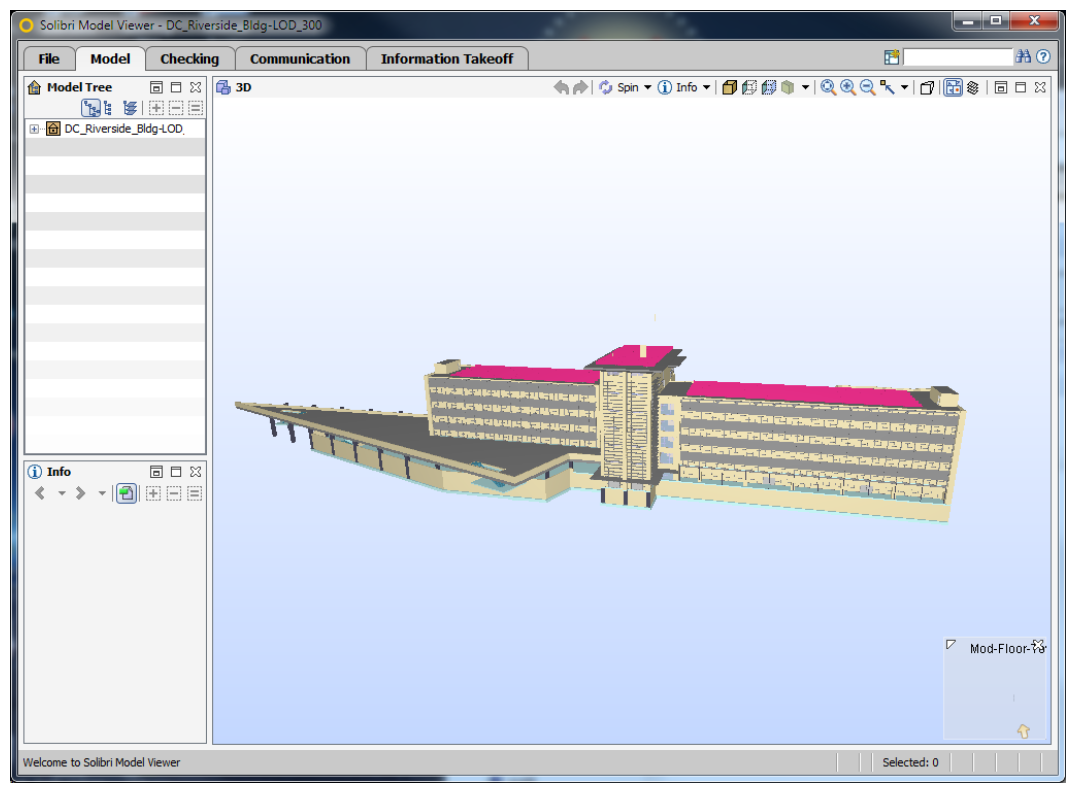Go to the Communication tab
The width and height of the screenshot is (1068, 788).
(x=300, y=59)
